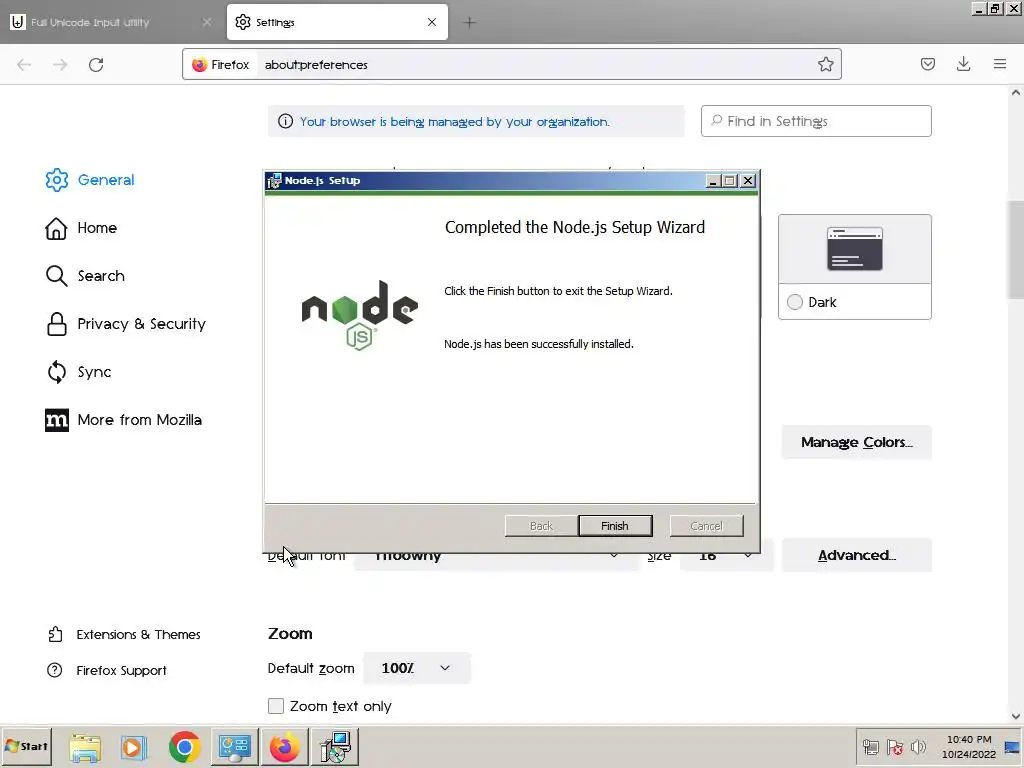Viewport: 1024px width, 768px height.
Task: Click scrollbar up arrow in Settings page
Action: [1016, 92]
